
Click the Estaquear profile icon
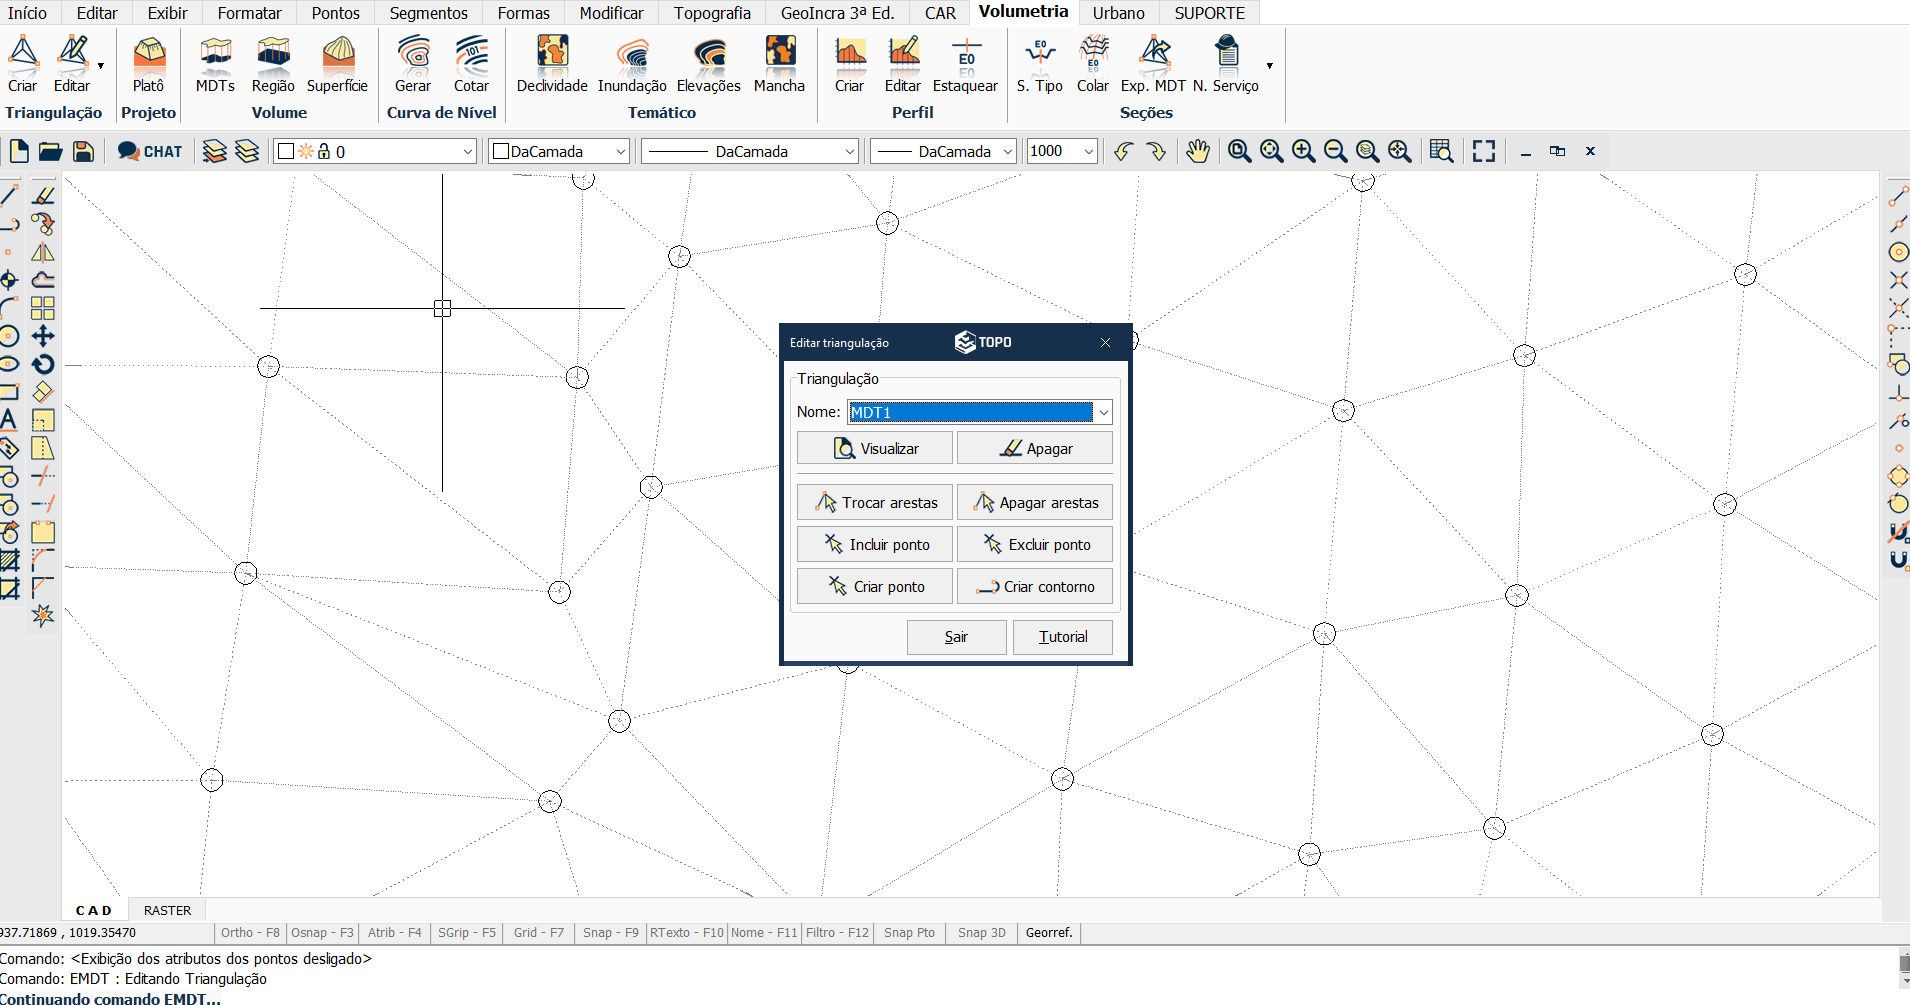point(965,64)
